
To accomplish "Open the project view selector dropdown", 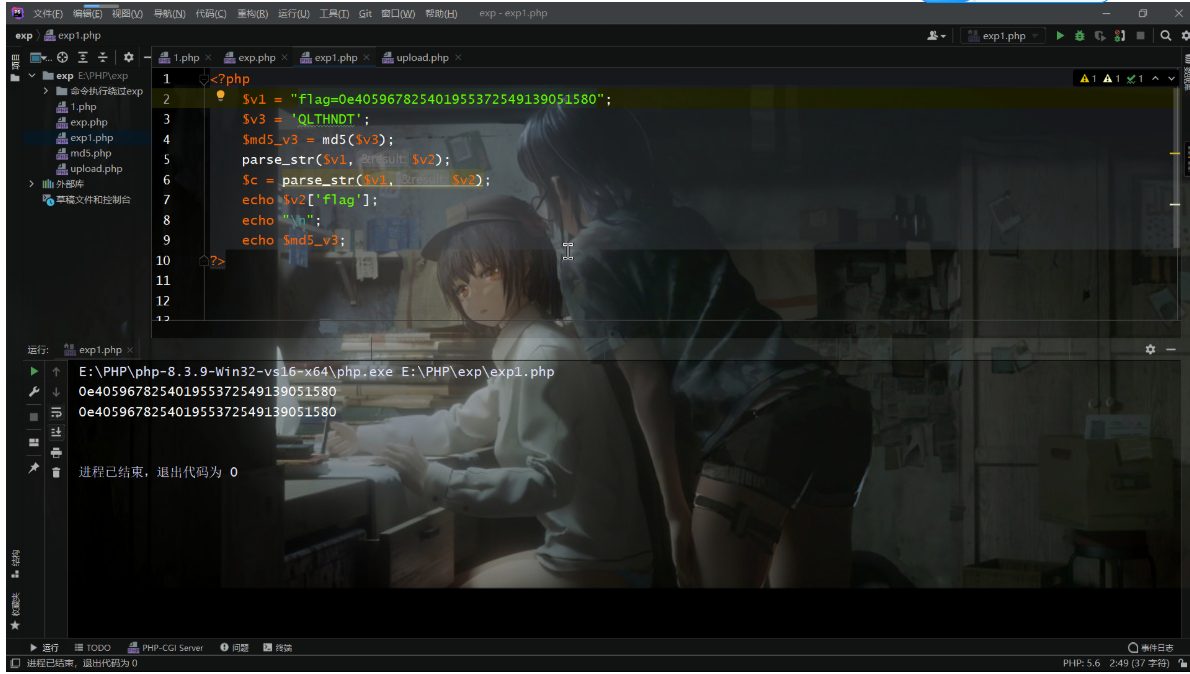I will tap(39, 57).
